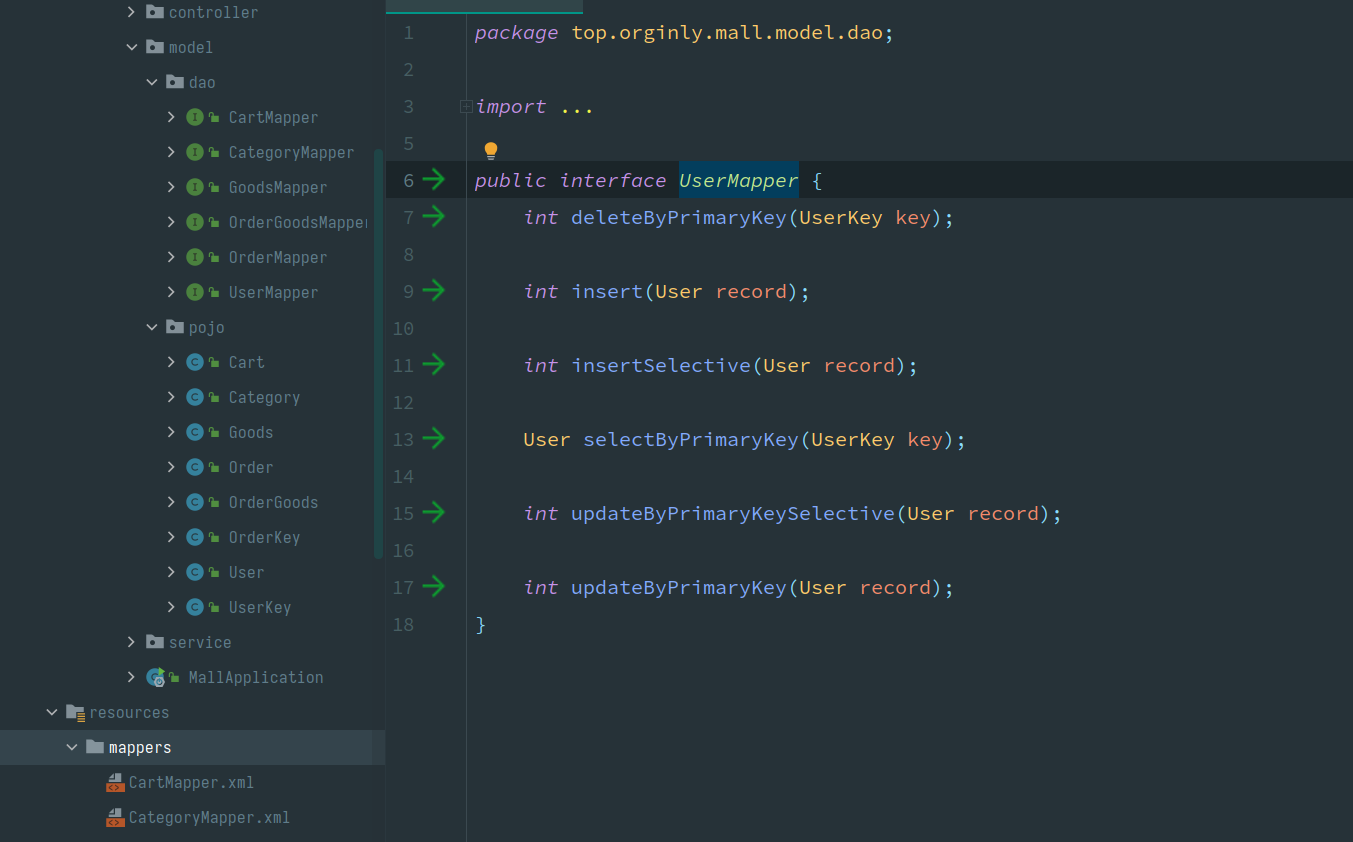
Task: Click the resources folder icon
Action: [x=75, y=712]
